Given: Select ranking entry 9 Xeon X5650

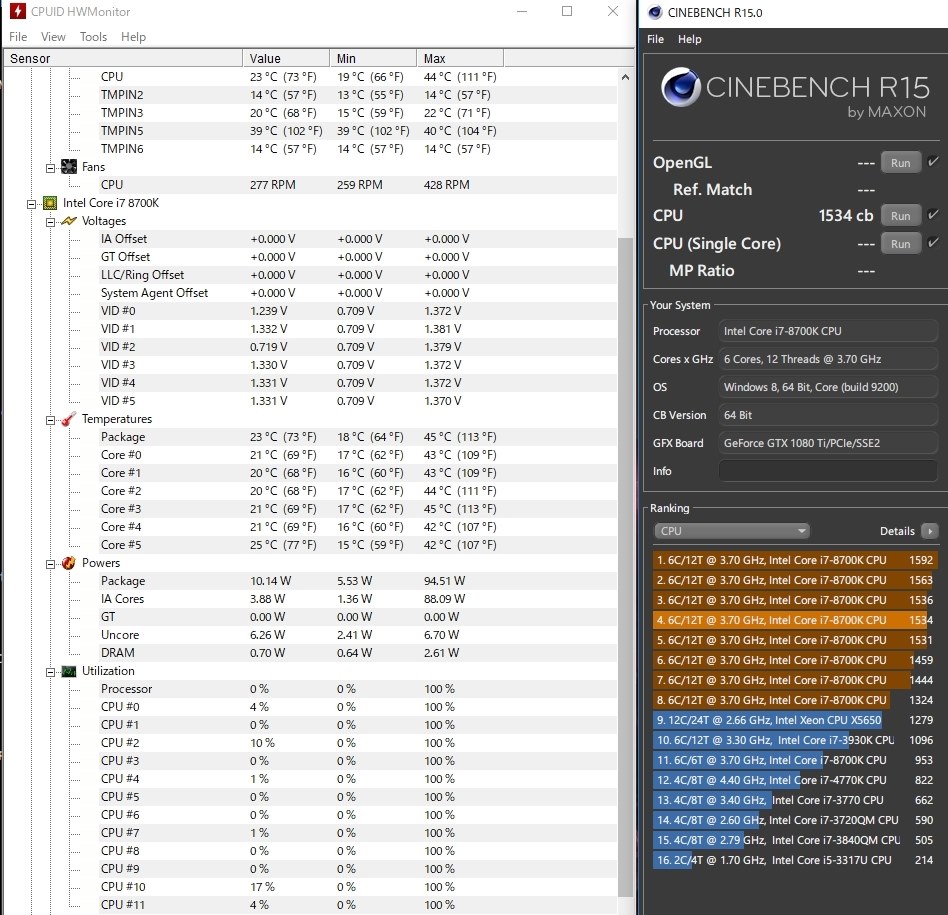Looking at the screenshot, I should point(795,720).
